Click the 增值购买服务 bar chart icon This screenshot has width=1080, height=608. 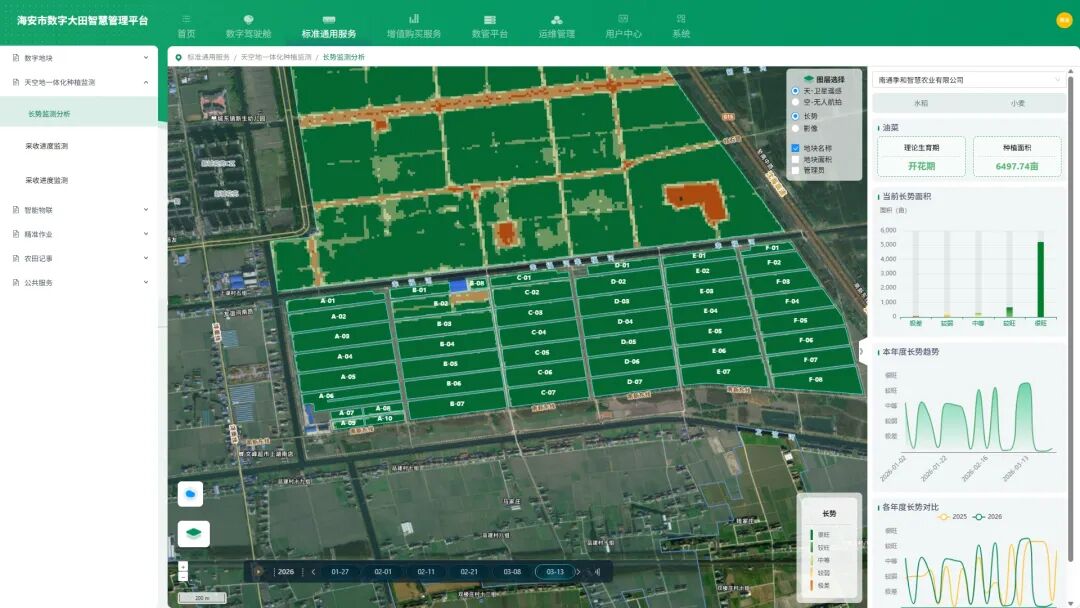414,19
